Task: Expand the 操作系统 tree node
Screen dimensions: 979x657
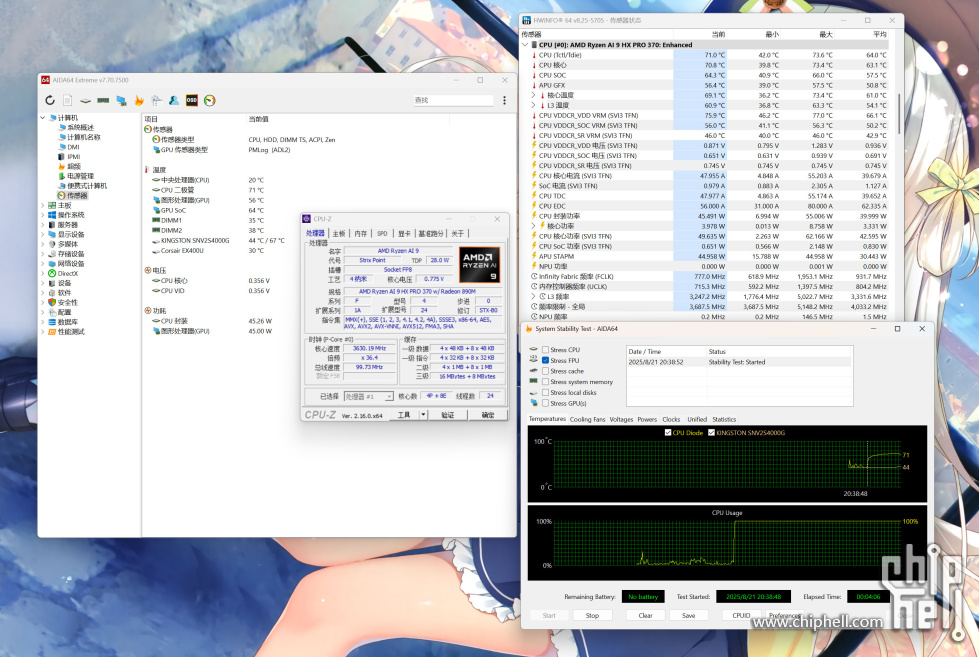Action: pyautogui.click(x=42, y=215)
